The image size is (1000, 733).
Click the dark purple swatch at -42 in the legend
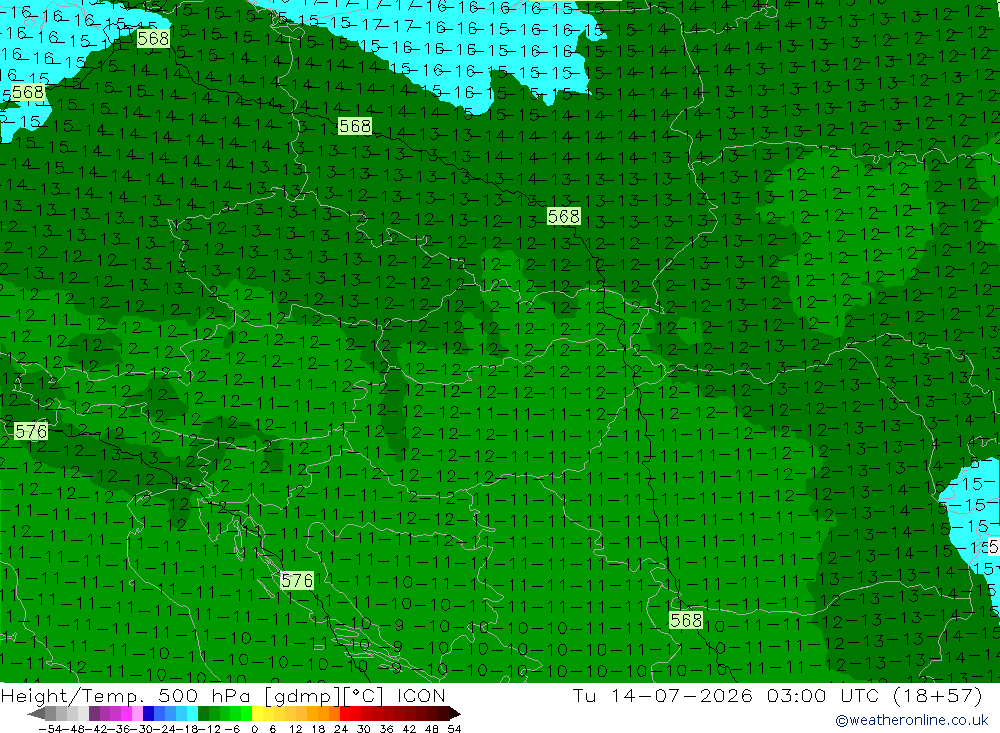[94, 714]
